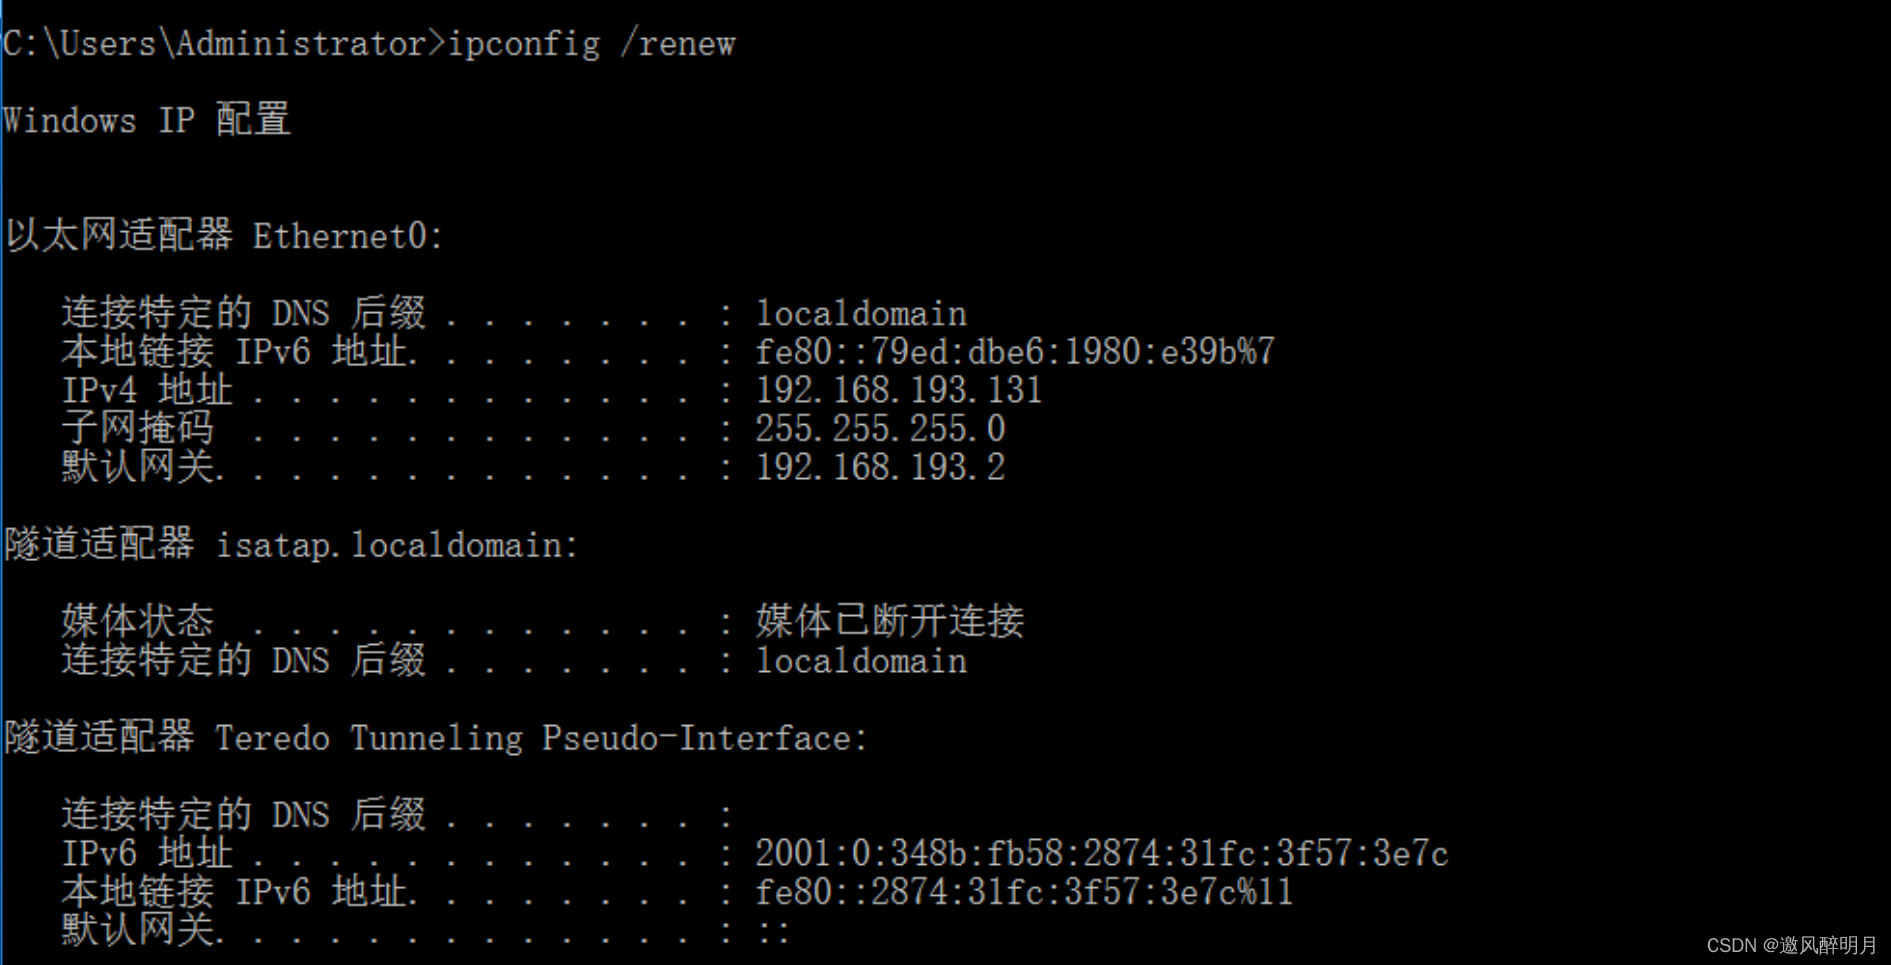Click the isatap adapter's localdomain suffix value
The image size is (1891, 965).
(861, 661)
